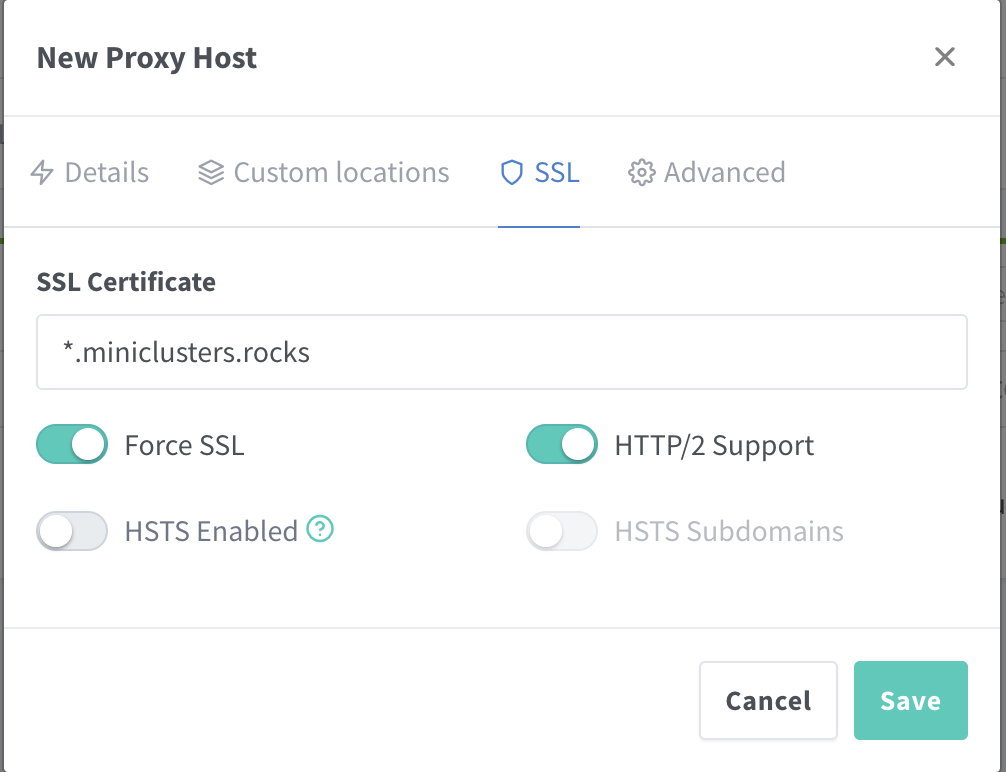Disable the Force SSL toggle
1006x772 pixels.
72,444
